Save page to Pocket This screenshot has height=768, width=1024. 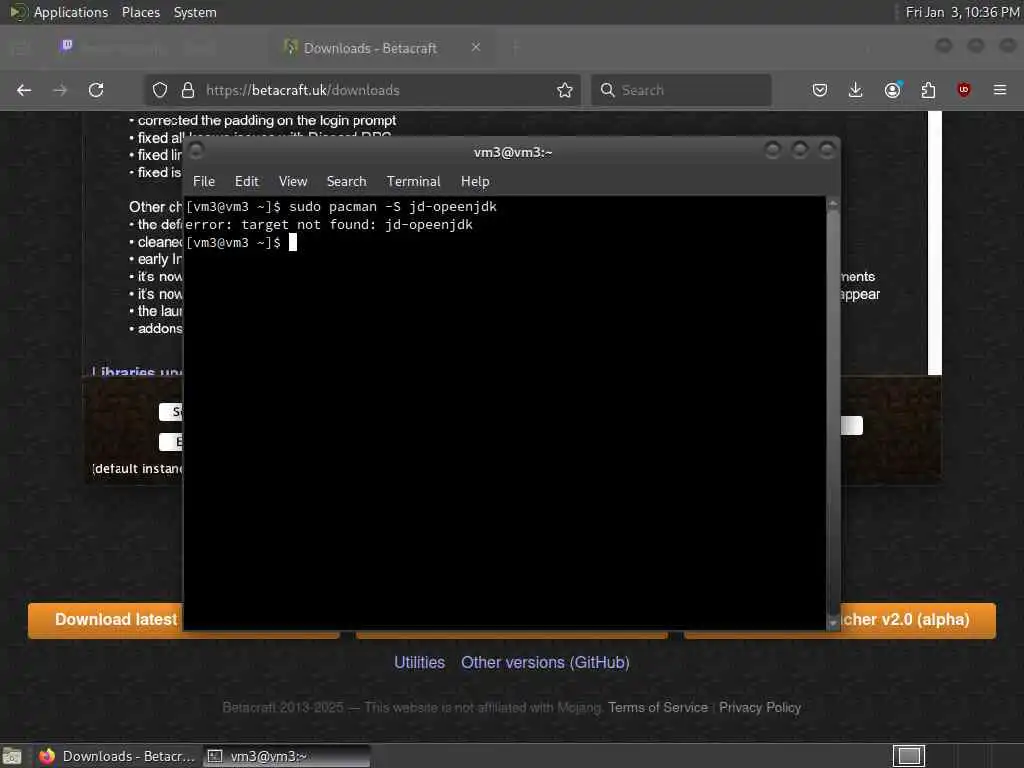[820, 90]
